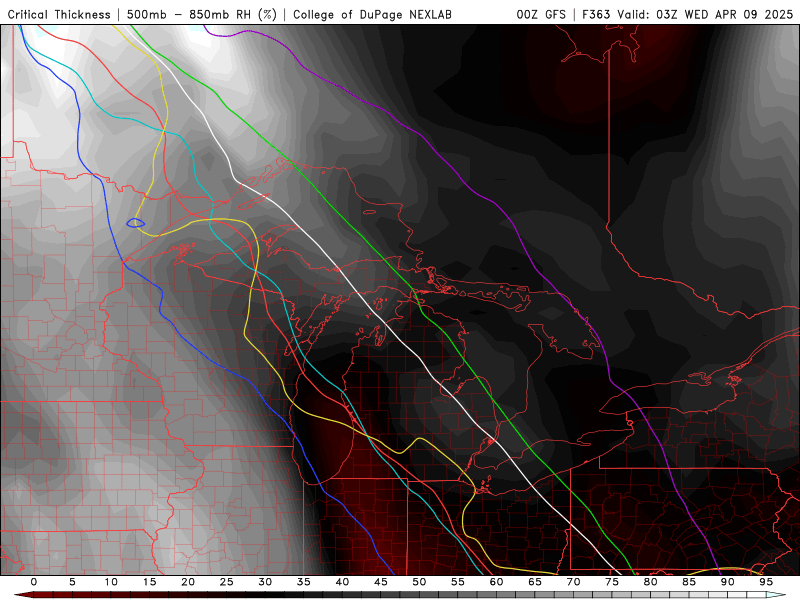The width and height of the screenshot is (800, 600).
Task: Select the '500mb – 850mb RH (%)' label
Action: [x=202, y=15]
